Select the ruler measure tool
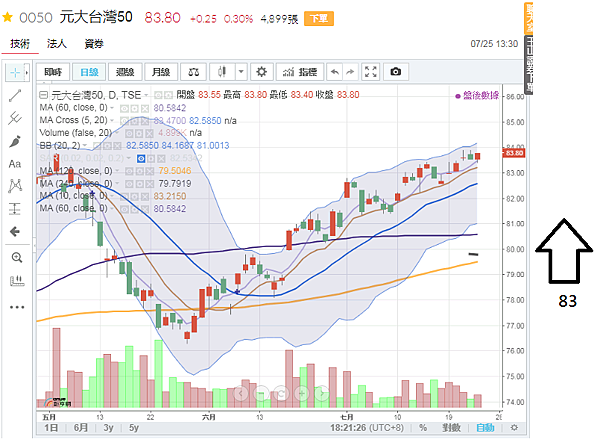The height and width of the screenshot is (448, 600). tap(17, 281)
